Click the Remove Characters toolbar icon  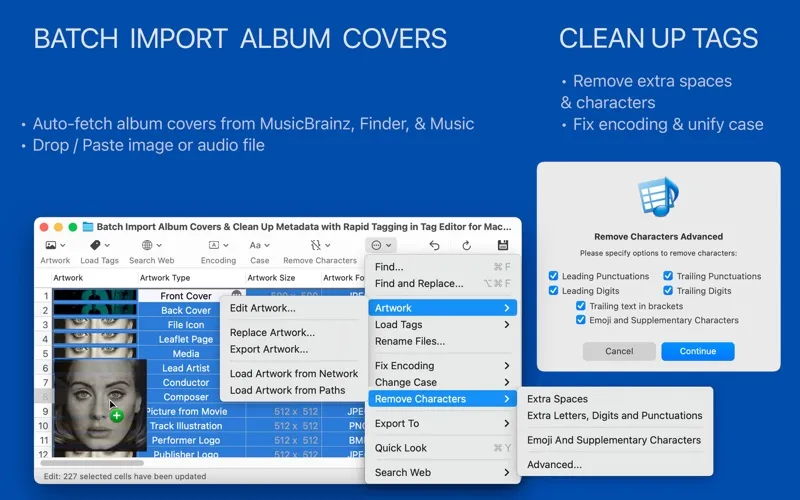(316, 245)
